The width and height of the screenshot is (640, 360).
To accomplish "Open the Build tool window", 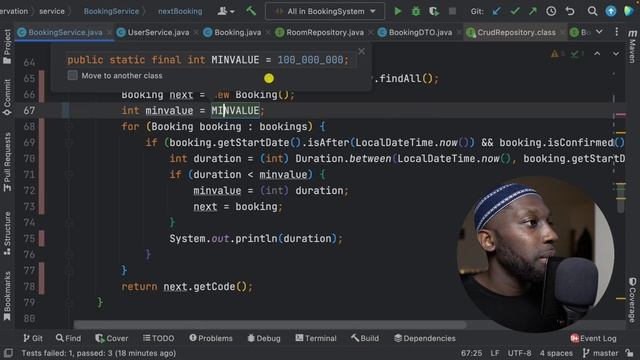I will pos(365,338).
